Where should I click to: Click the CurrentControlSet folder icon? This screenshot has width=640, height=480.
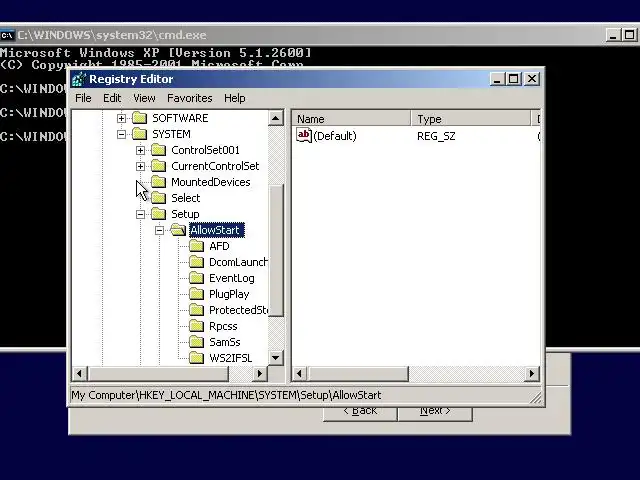click(x=158, y=166)
